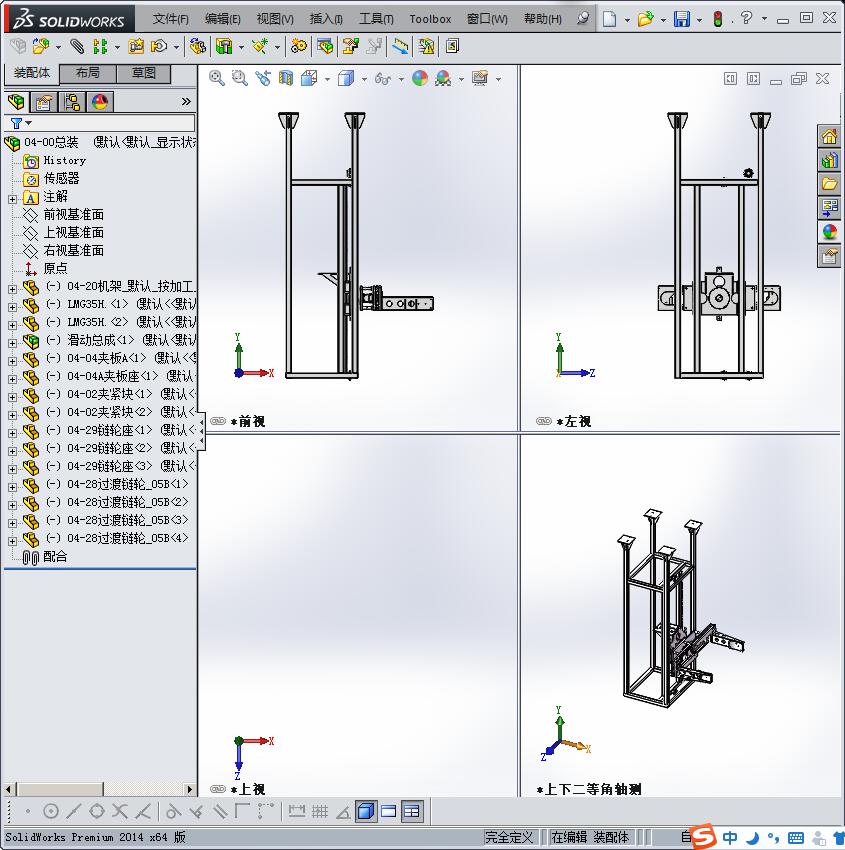Click New document icon

(x=610, y=20)
